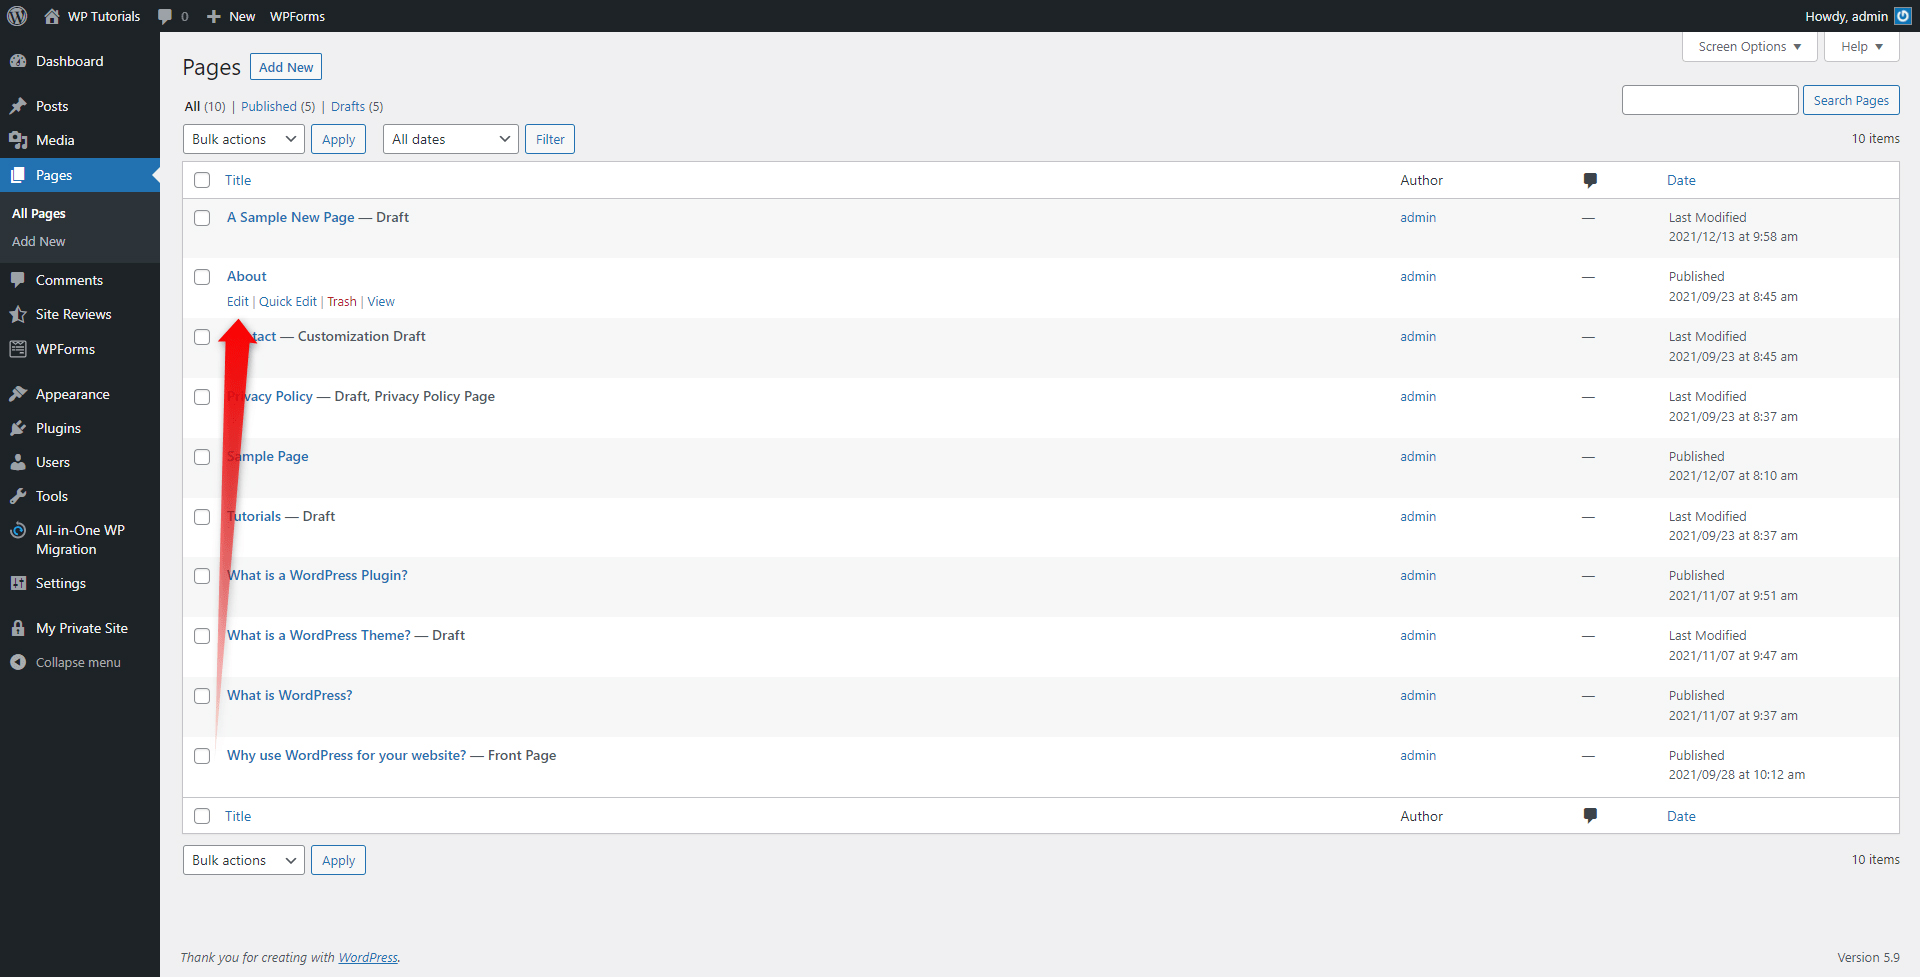1920x977 pixels.
Task: Sort by comments bubble in table header
Action: coord(1590,180)
